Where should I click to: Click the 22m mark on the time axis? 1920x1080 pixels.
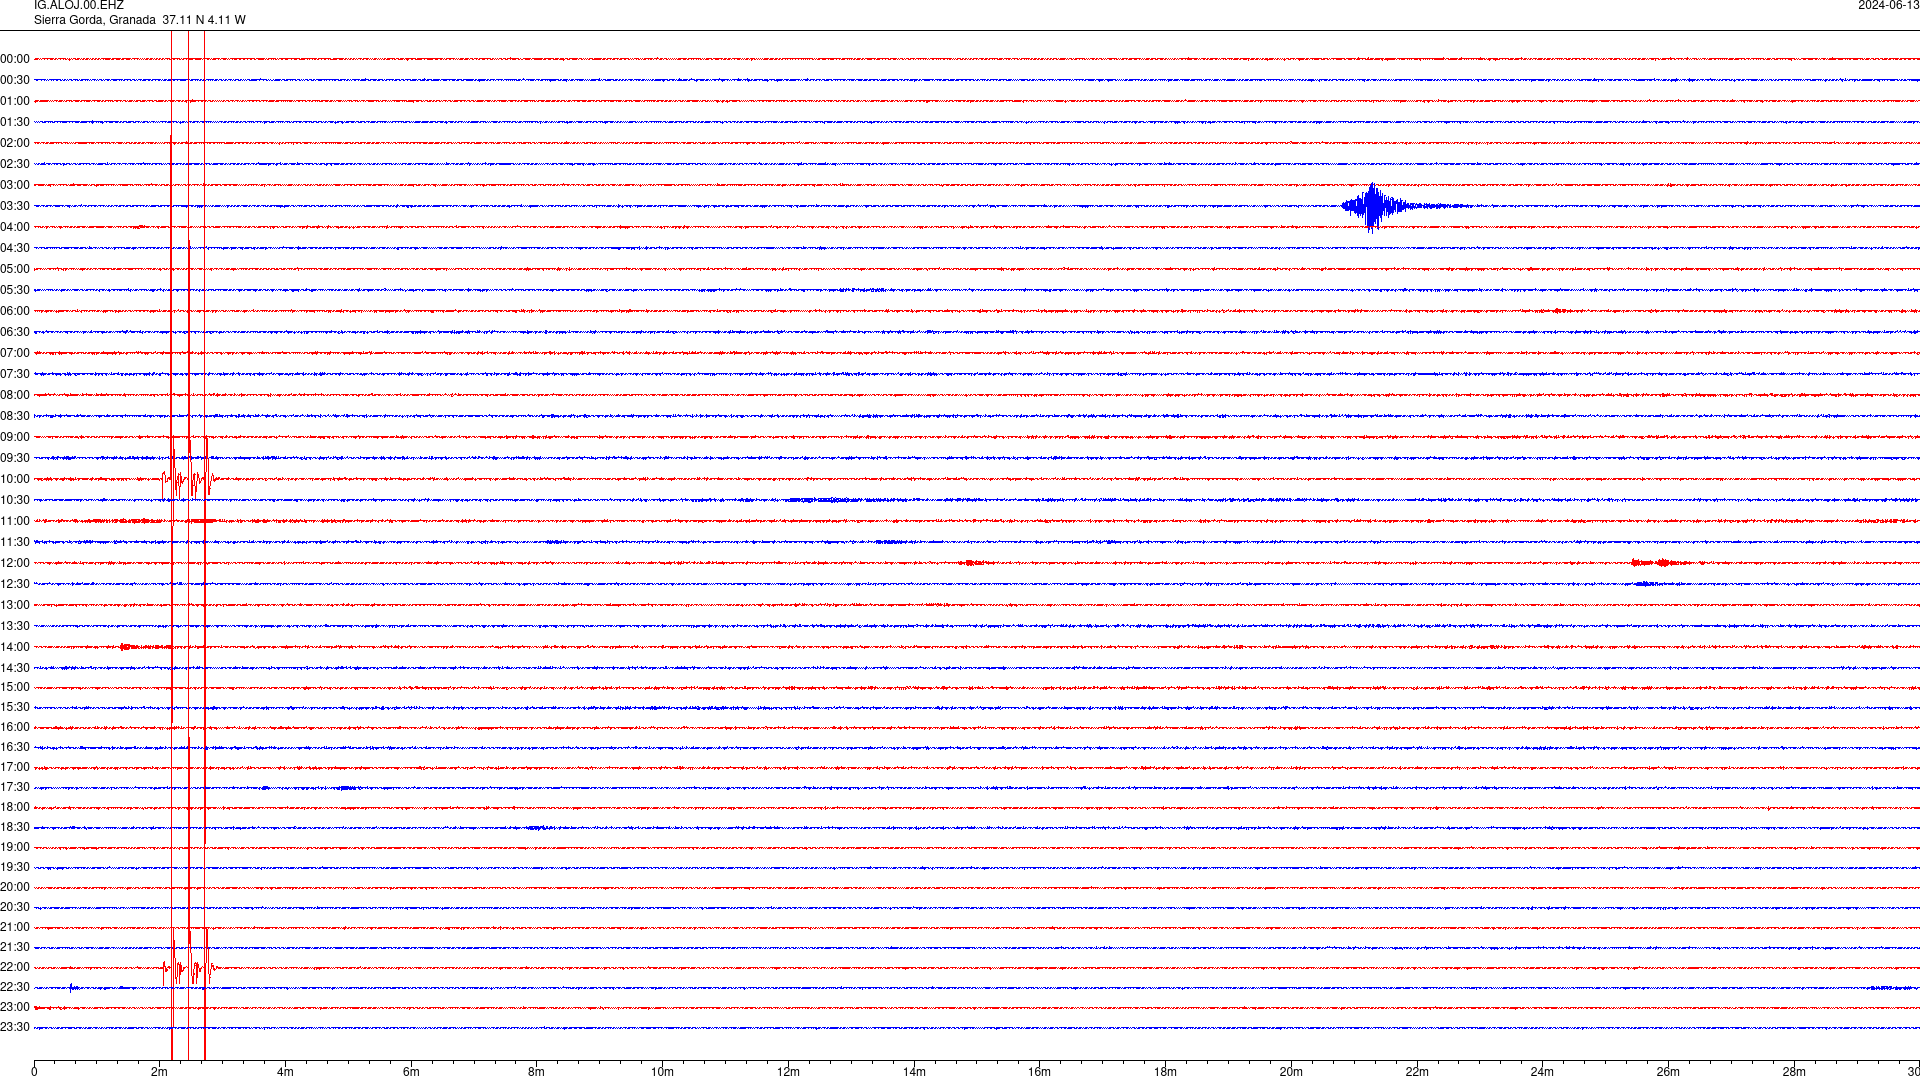click(1417, 1072)
